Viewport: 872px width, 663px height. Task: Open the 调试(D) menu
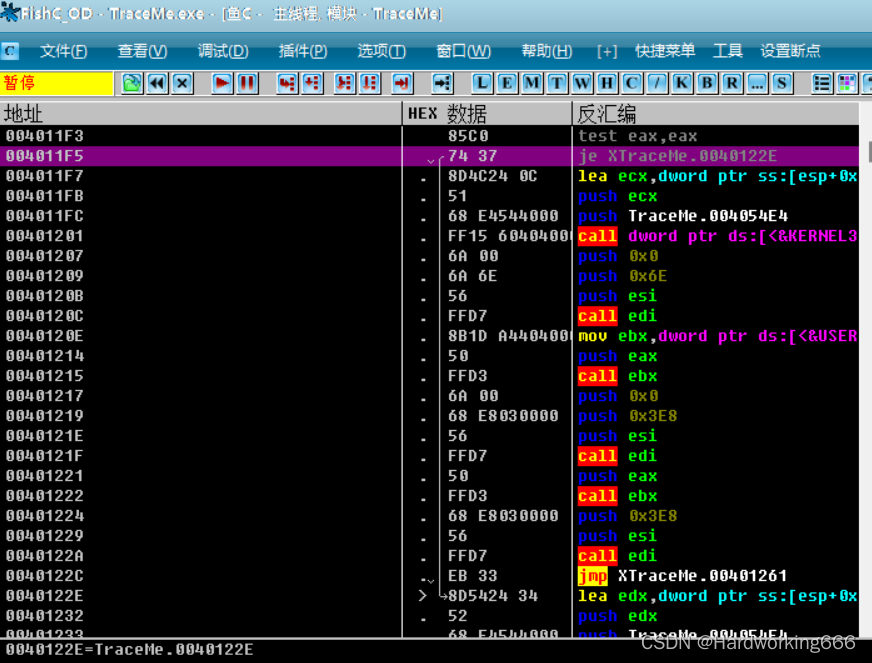tap(223, 51)
